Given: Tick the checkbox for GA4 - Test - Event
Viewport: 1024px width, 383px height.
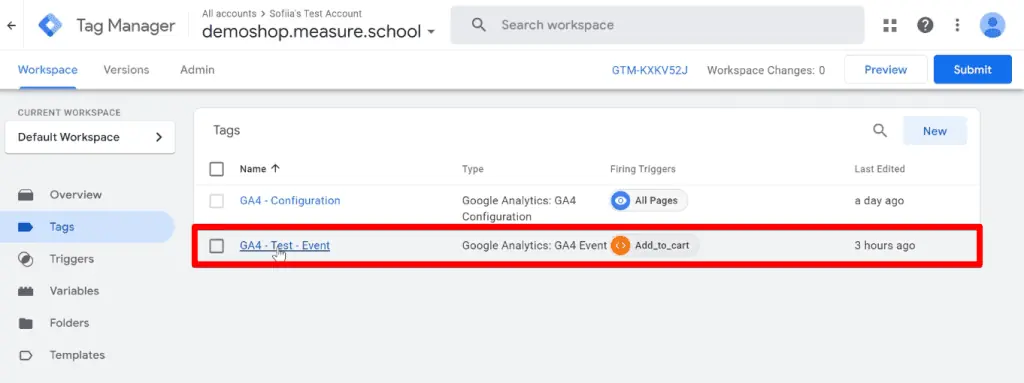Looking at the screenshot, I should [217, 246].
